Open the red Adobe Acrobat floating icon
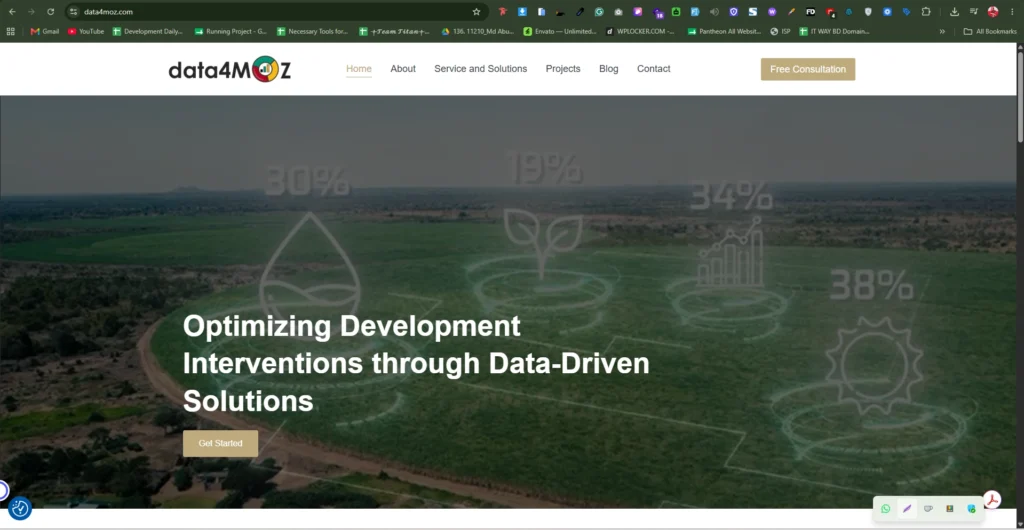This screenshot has width=1024, height=530. tap(992, 500)
